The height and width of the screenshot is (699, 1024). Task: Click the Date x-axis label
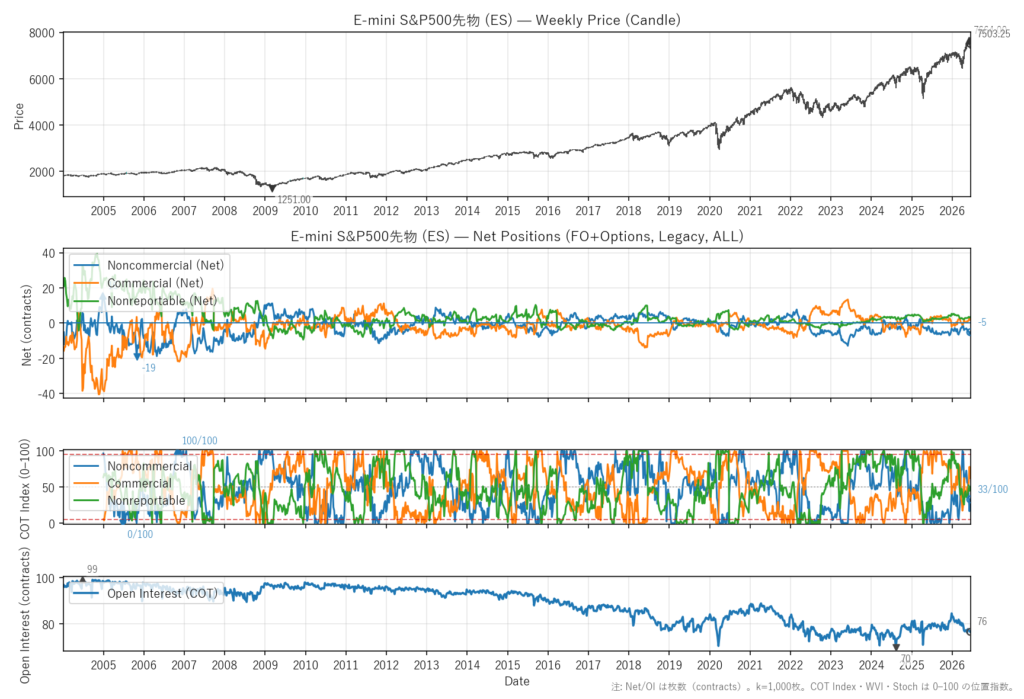(517, 681)
